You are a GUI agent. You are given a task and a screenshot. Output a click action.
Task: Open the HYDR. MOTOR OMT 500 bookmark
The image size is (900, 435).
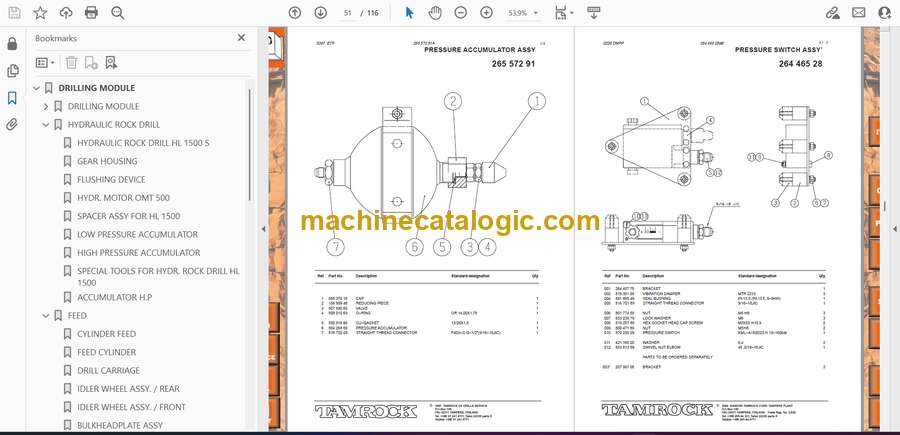click(123, 198)
